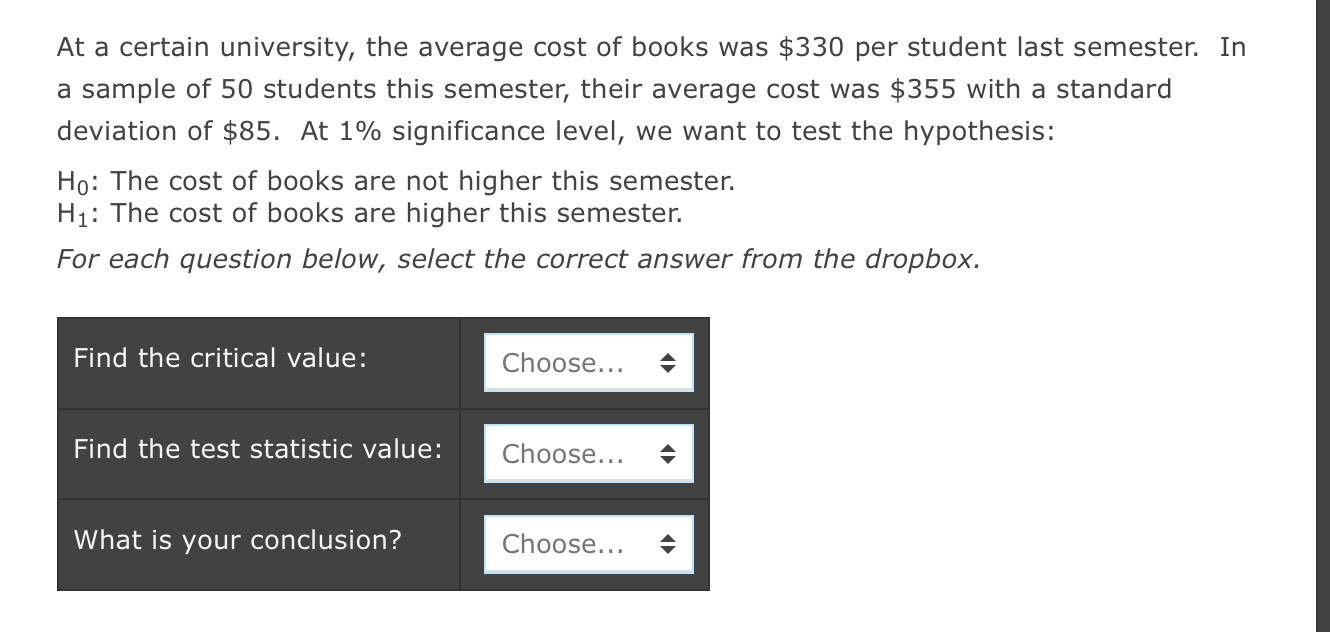Click the arrow icon in conclusion dropdown
This screenshot has height=632, width=1330.
[x=668, y=543]
